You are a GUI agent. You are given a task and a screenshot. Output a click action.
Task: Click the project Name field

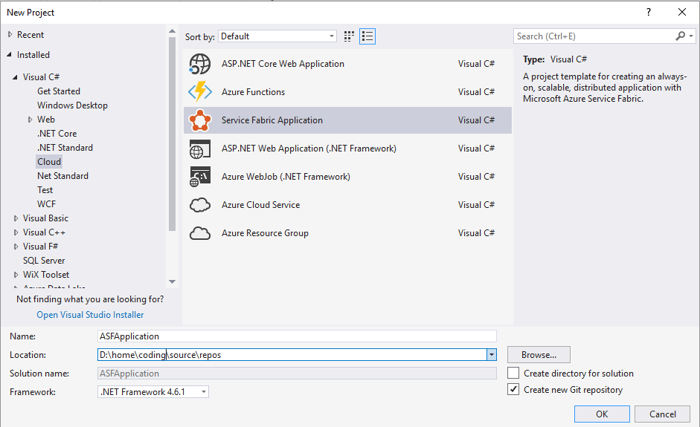(297, 336)
